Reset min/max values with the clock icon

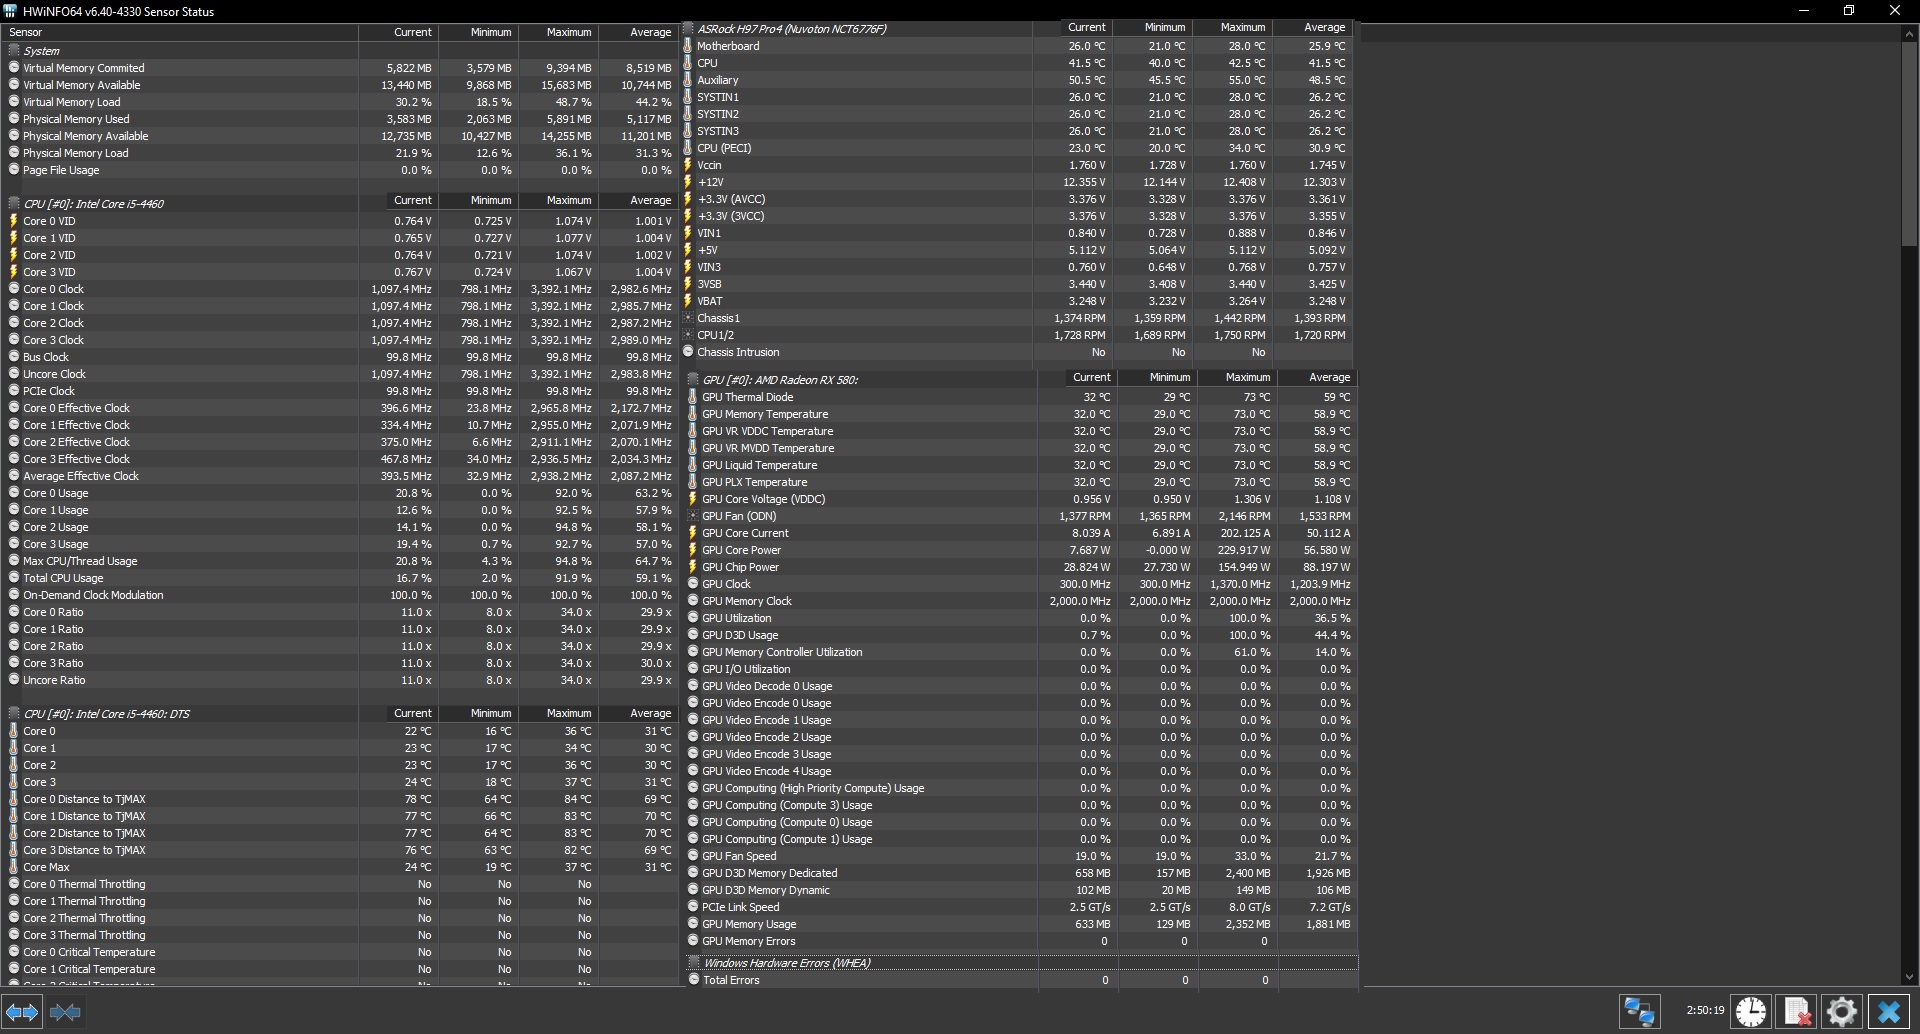click(1751, 1012)
